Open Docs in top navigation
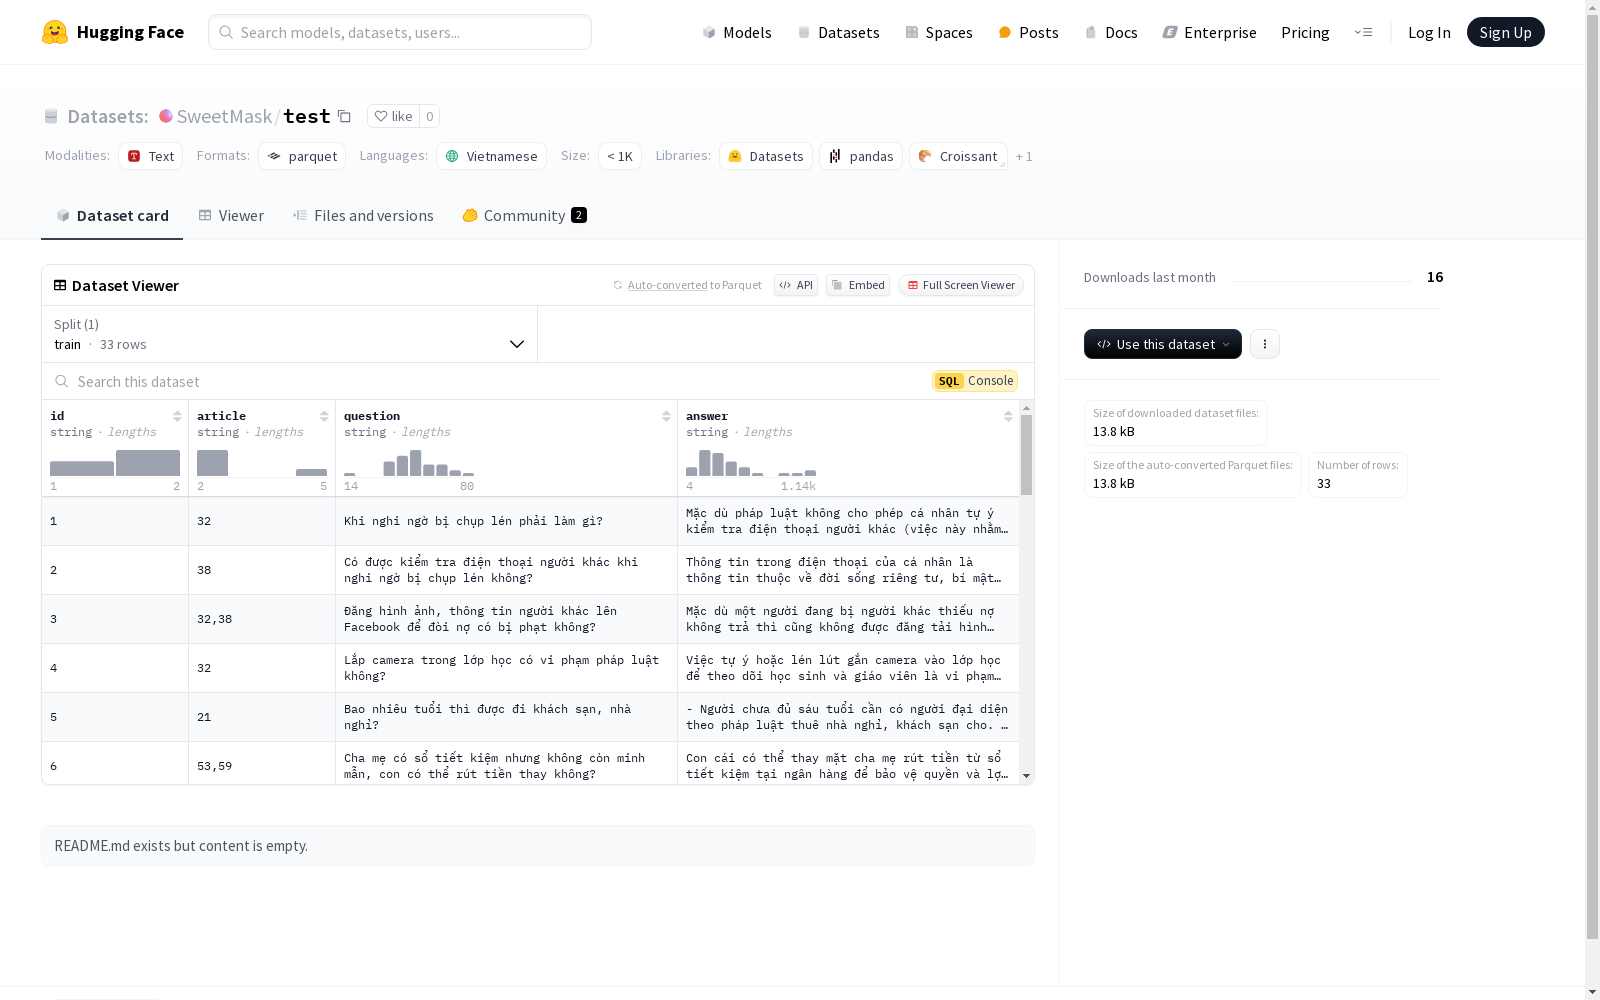Screen dimensions: 1600x1000 (1111, 32)
